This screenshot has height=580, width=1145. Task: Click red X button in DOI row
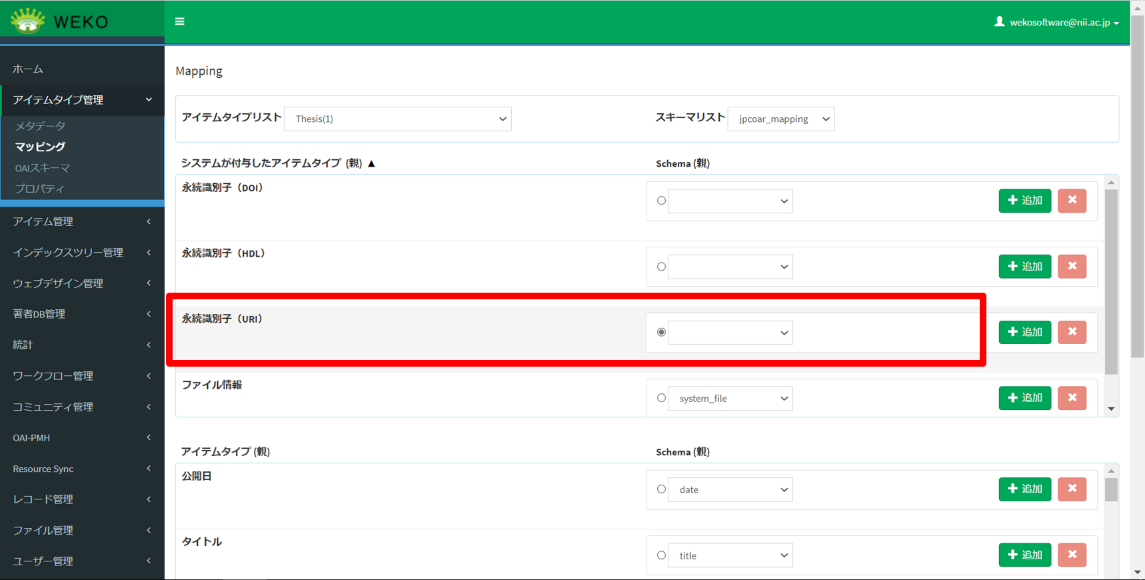point(1071,201)
